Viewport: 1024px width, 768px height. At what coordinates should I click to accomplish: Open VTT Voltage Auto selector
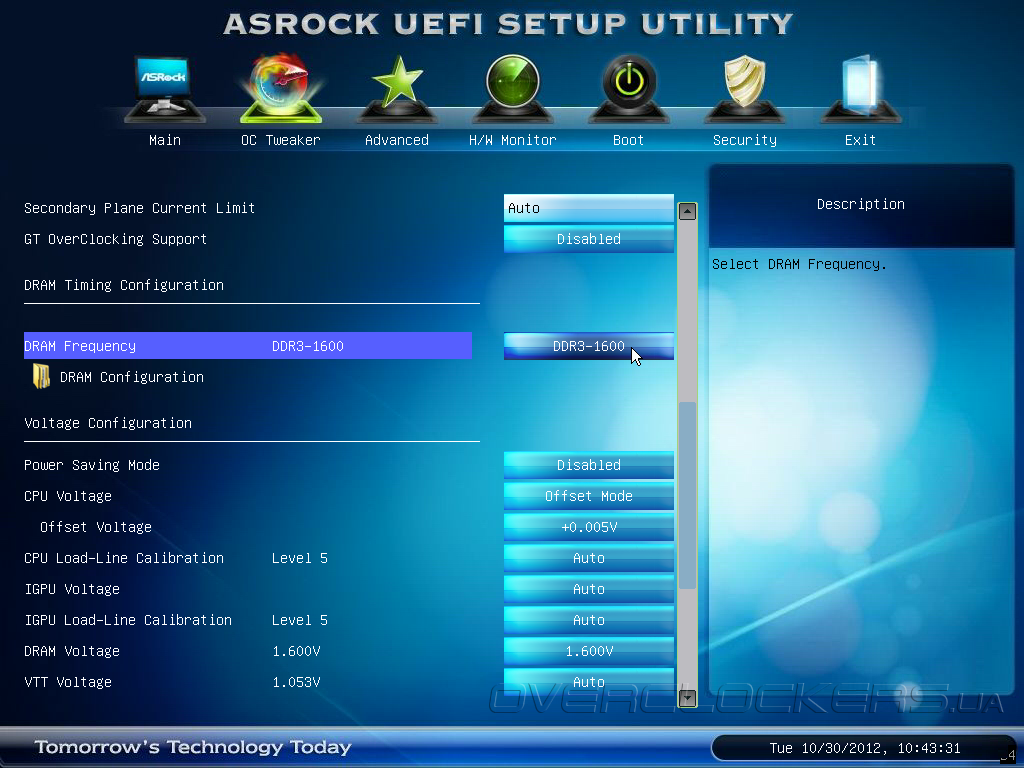(x=588, y=682)
